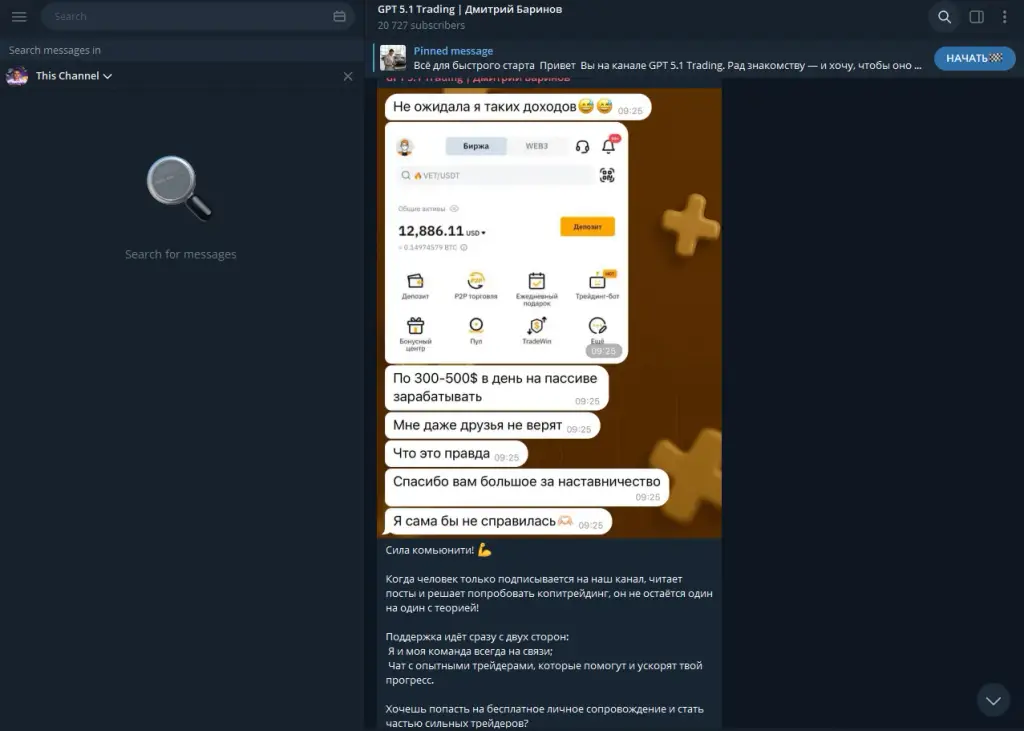Screen dimensions: 1024x731
Task: Click the '20 727 subscribers' text
Action: [x=421, y=25]
